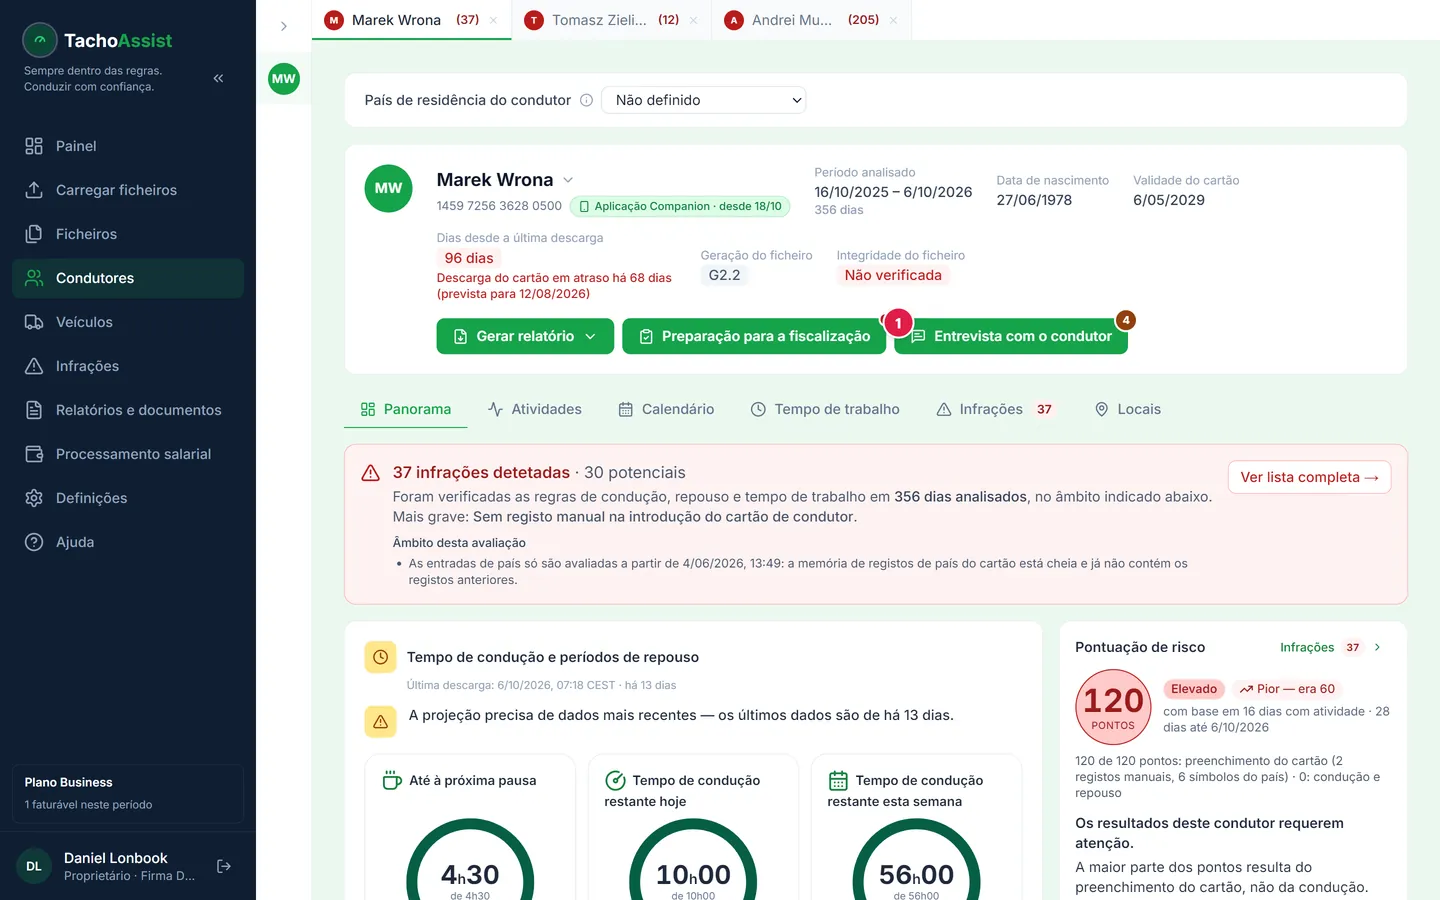Switch to the Tomasz Zieli... tab
Image resolution: width=1440 pixels, height=900 pixels.
pyautogui.click(x=611, y=20)
